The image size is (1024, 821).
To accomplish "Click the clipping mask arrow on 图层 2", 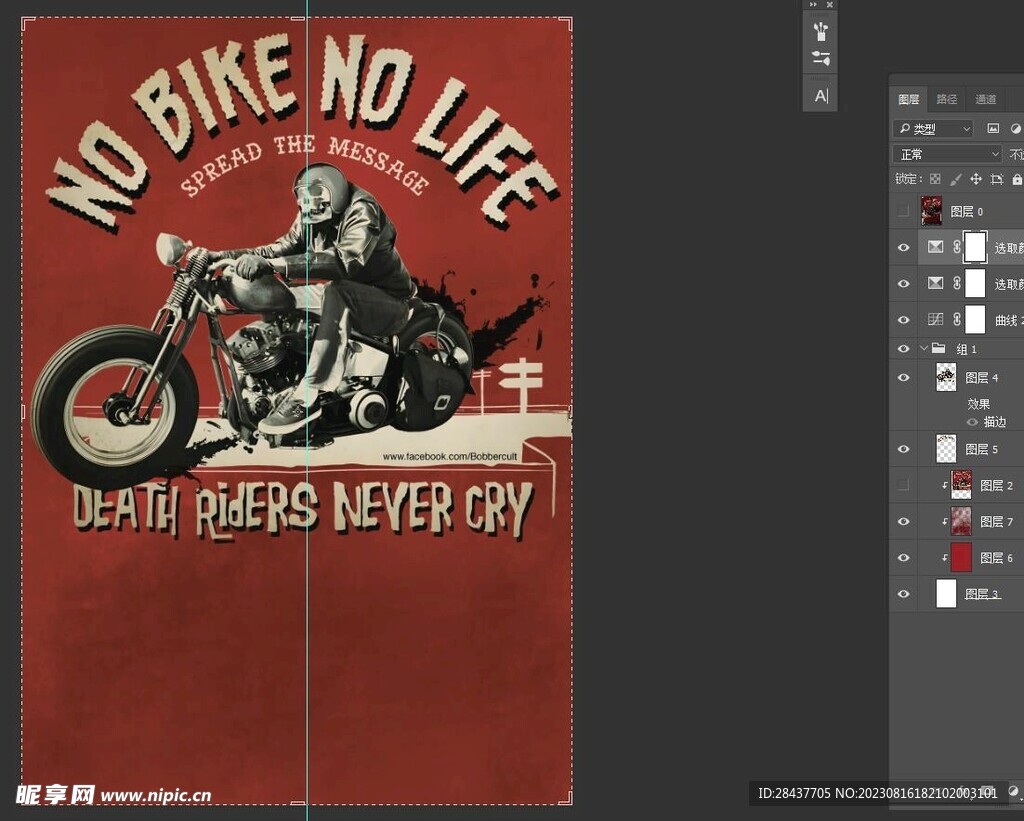I will point(944,485).
